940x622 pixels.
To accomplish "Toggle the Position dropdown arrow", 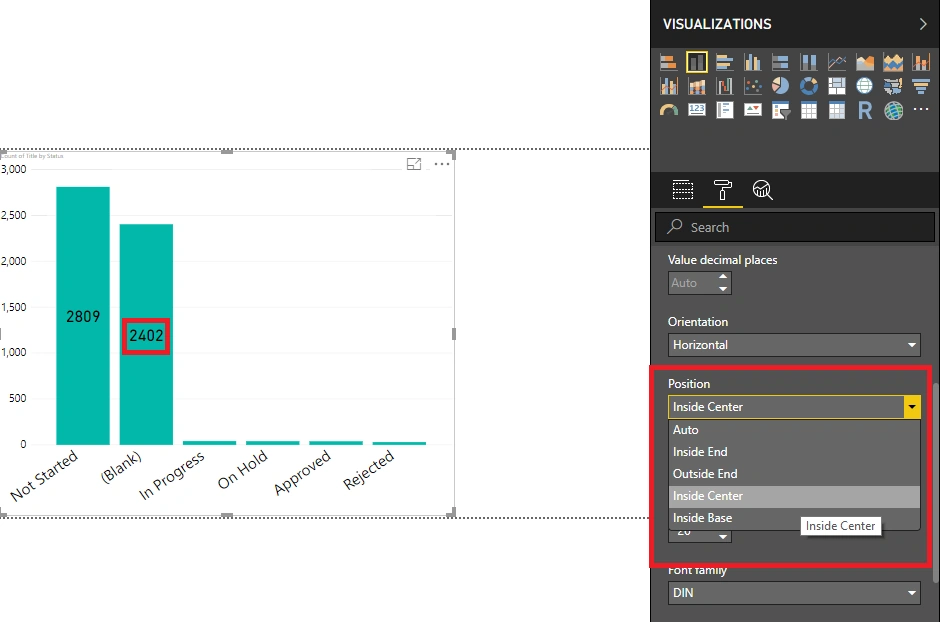I will (912, 407).
